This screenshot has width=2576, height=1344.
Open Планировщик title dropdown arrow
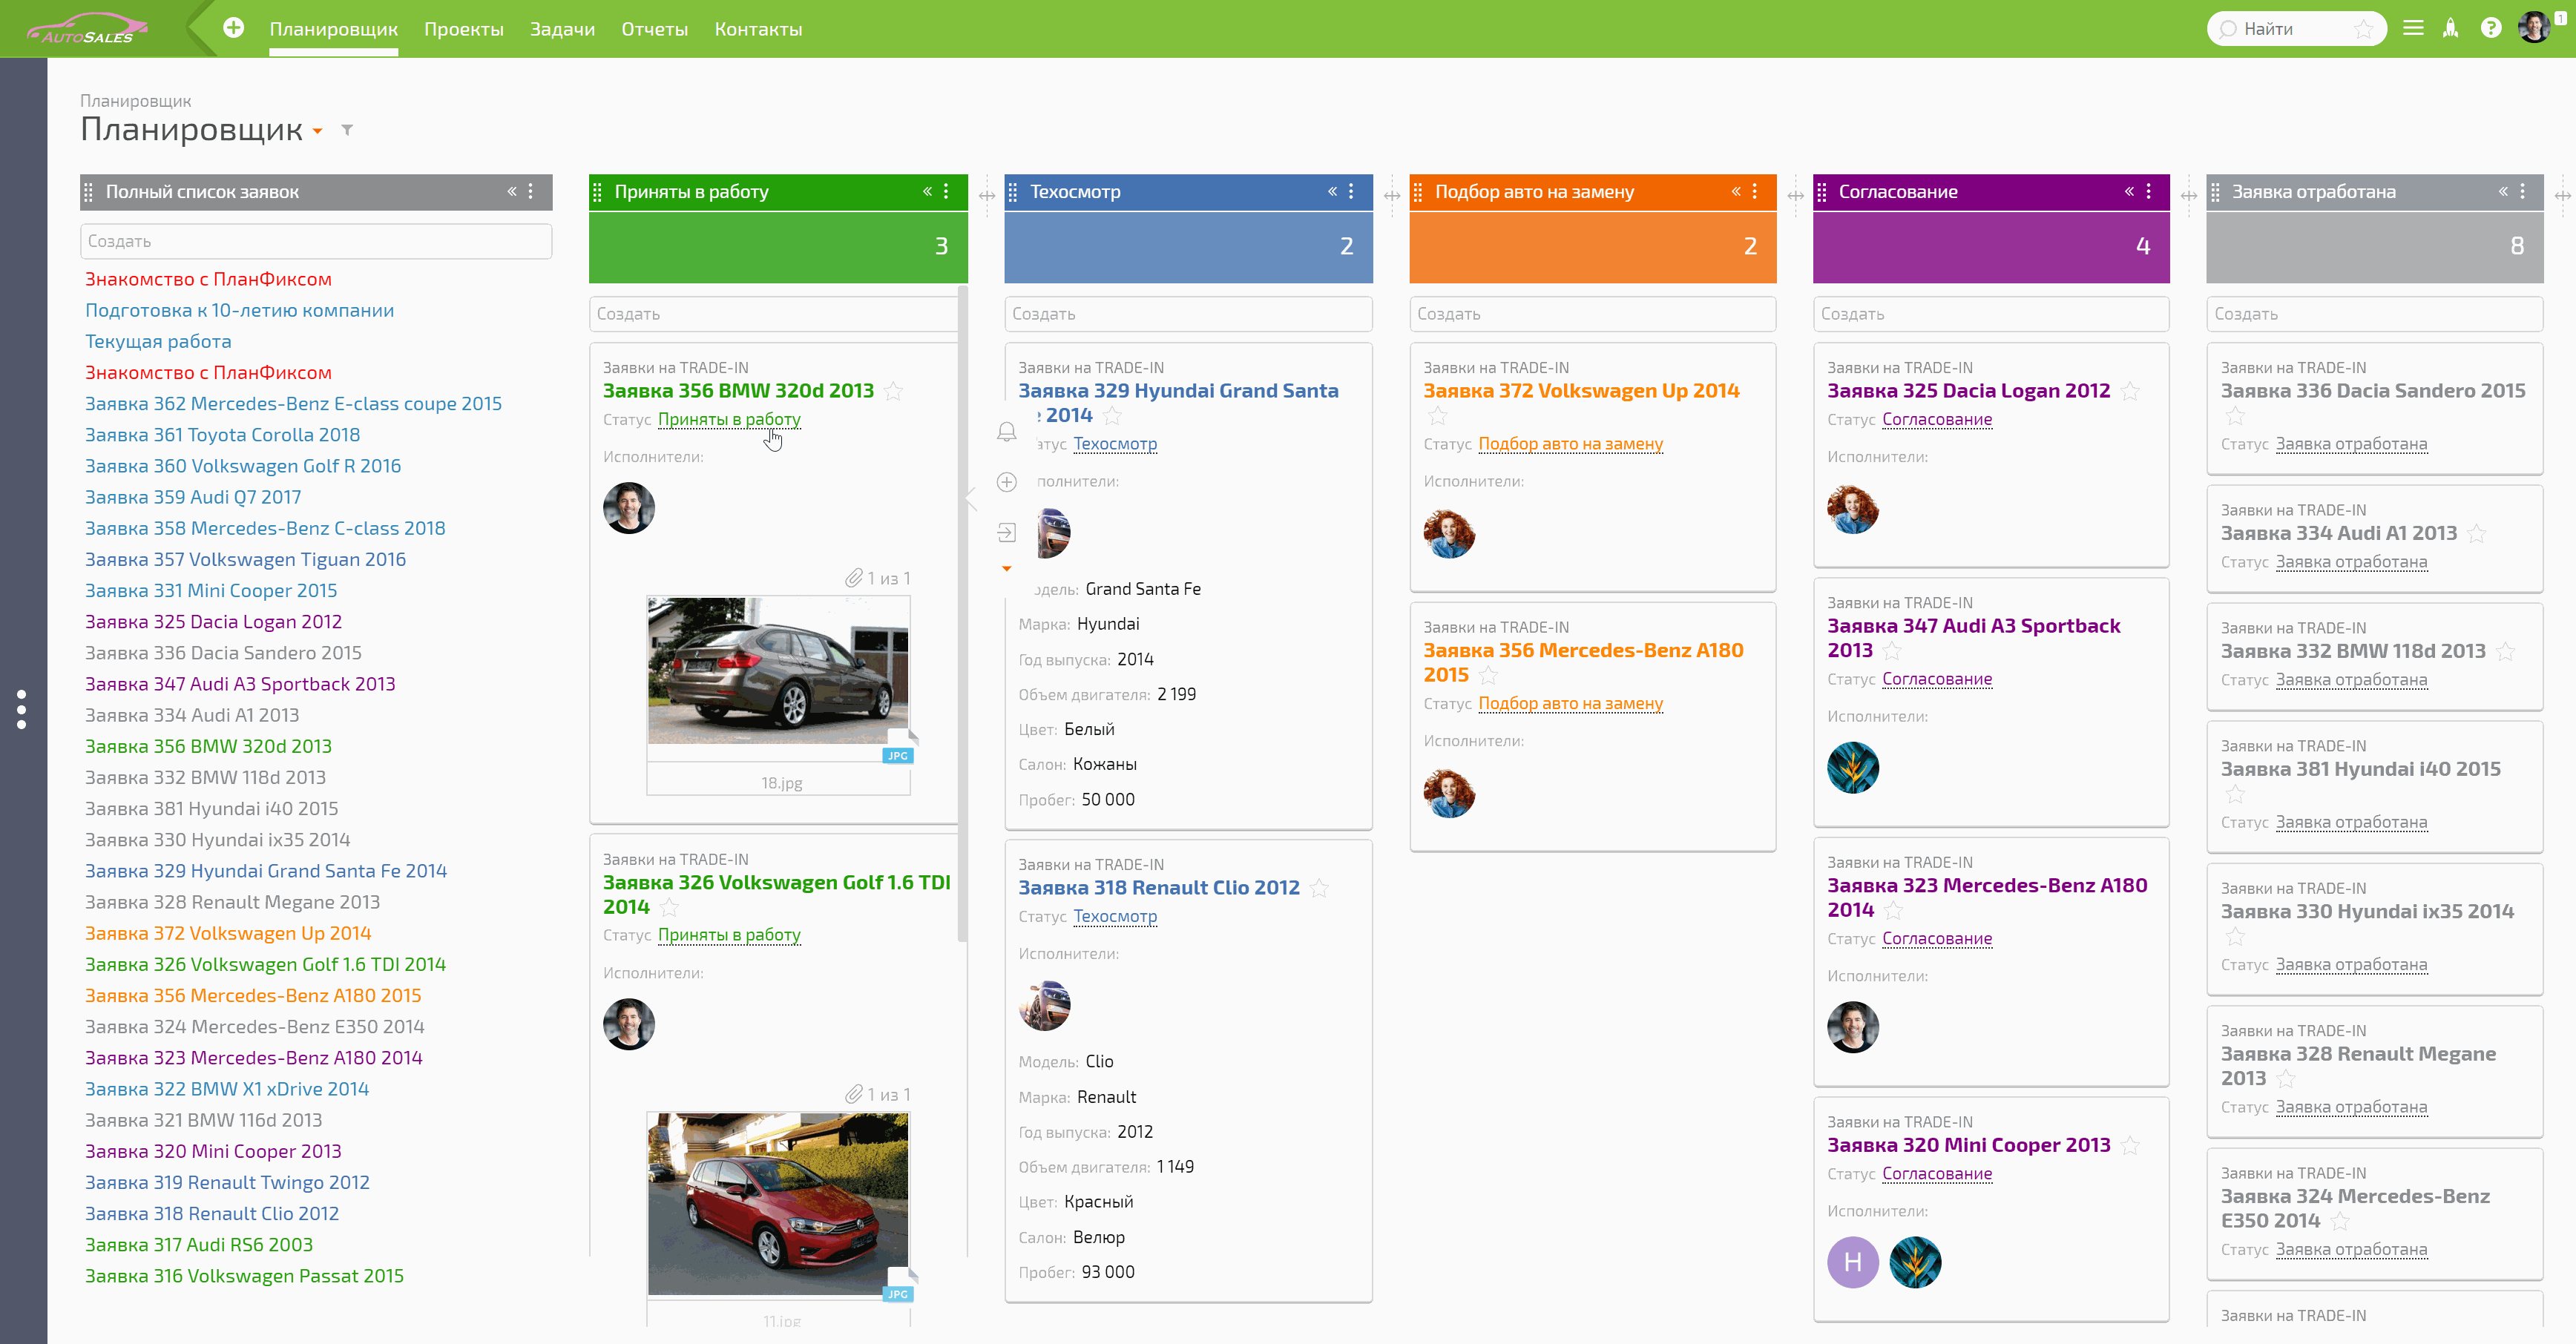tap(318, 131)
